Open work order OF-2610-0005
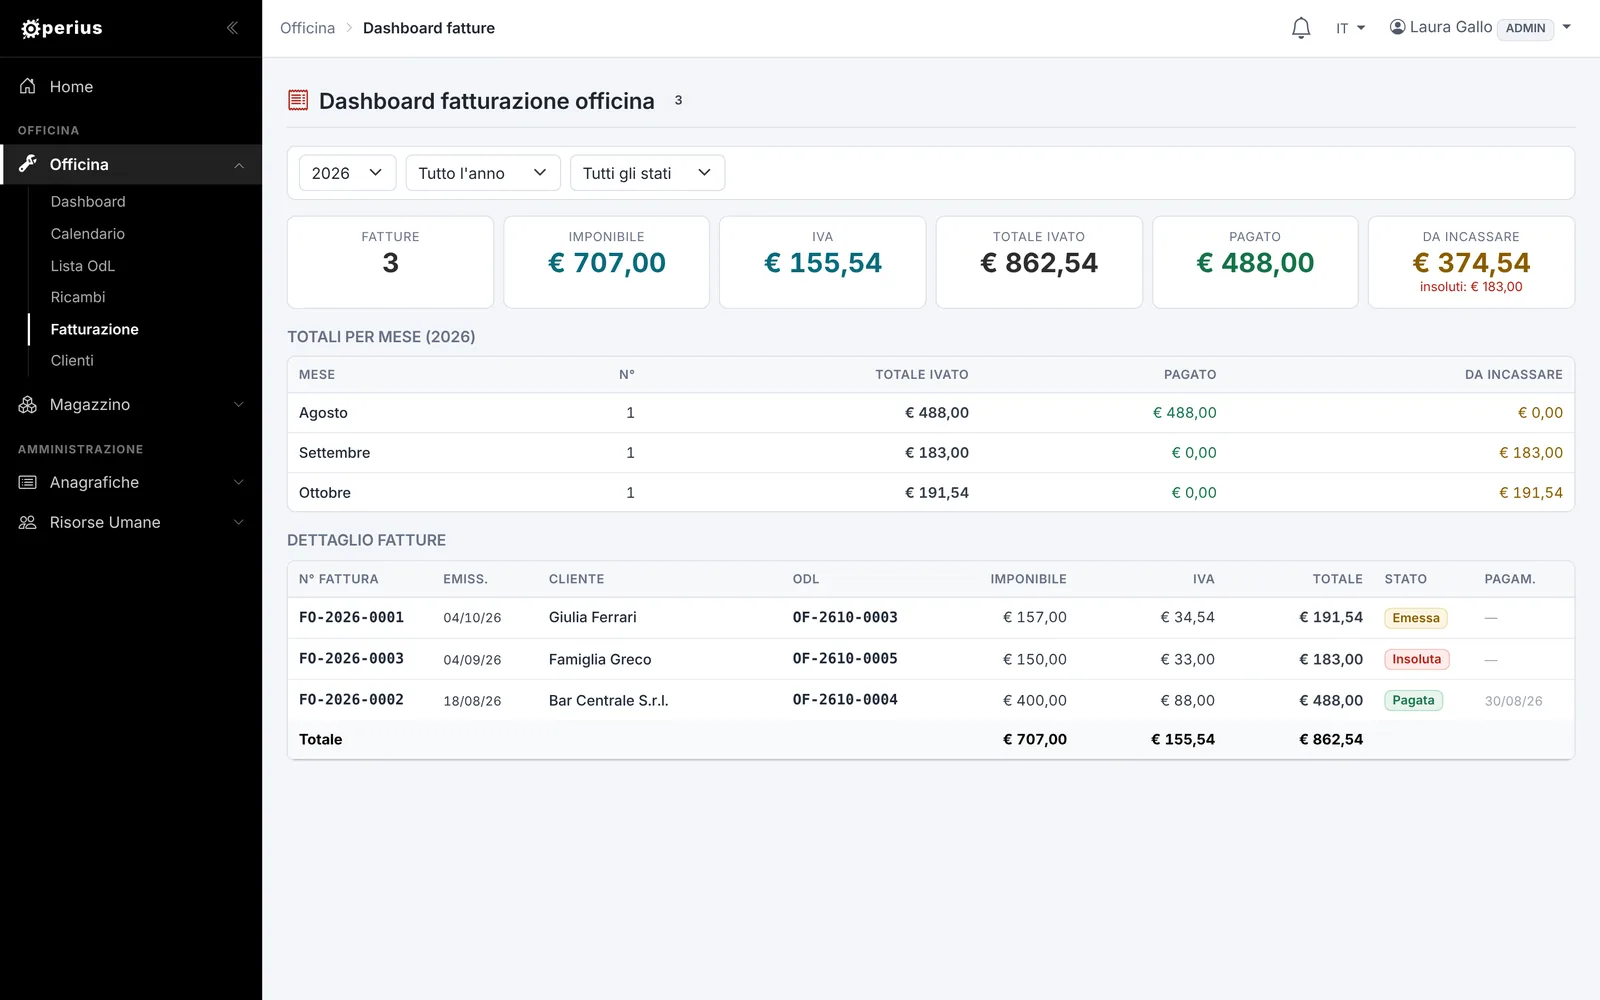This screenshot has height=1000, width=1600. coord(845,658)
